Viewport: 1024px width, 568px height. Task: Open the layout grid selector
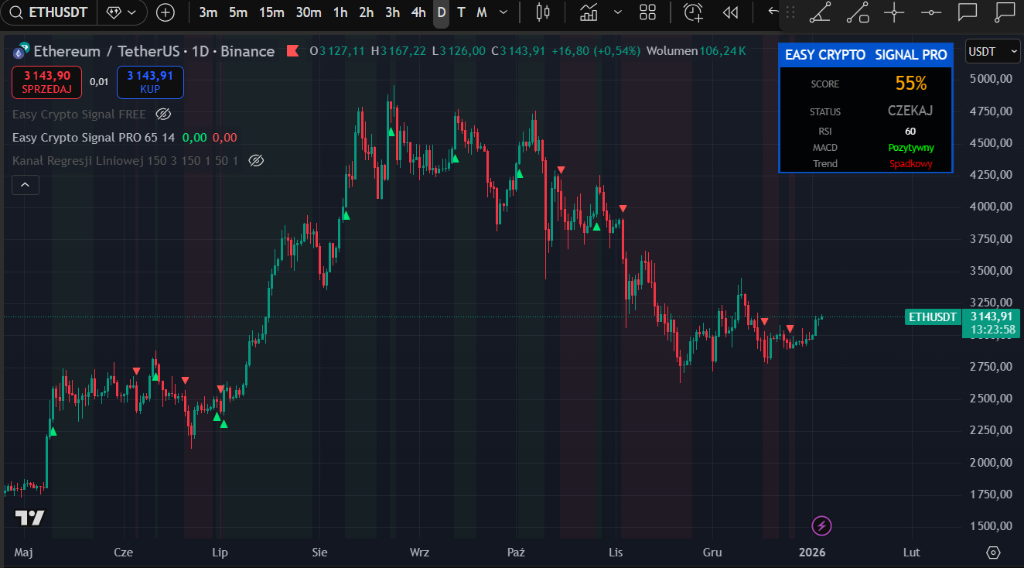647,12
